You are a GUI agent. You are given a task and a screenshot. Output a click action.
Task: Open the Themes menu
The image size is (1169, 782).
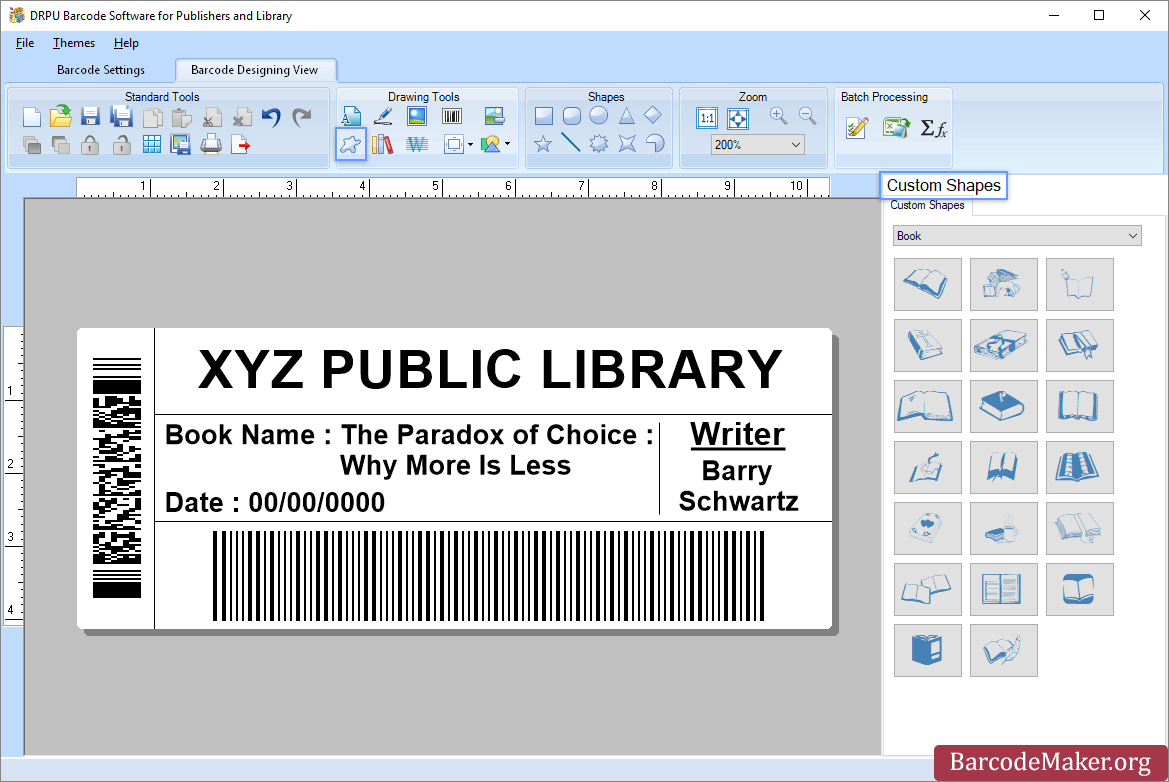point(74,43)
